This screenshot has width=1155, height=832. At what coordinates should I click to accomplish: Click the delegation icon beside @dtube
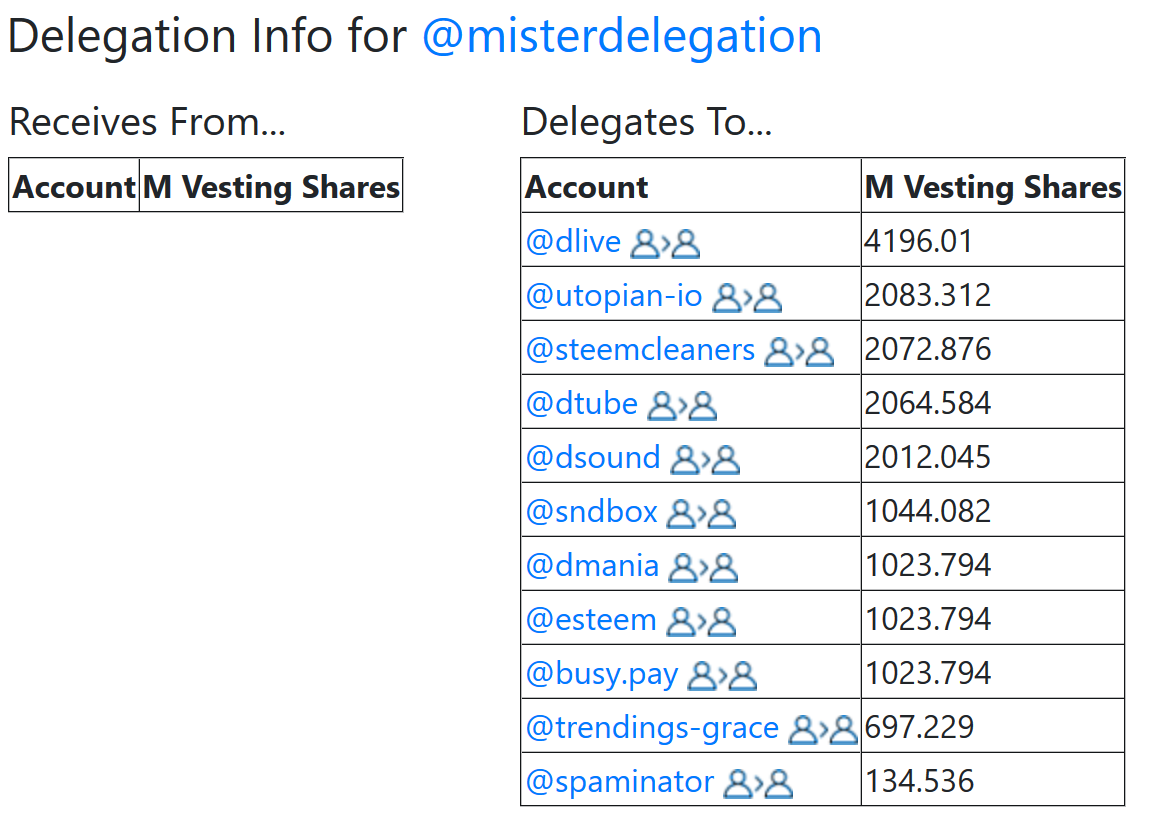(x=682, y=405)
